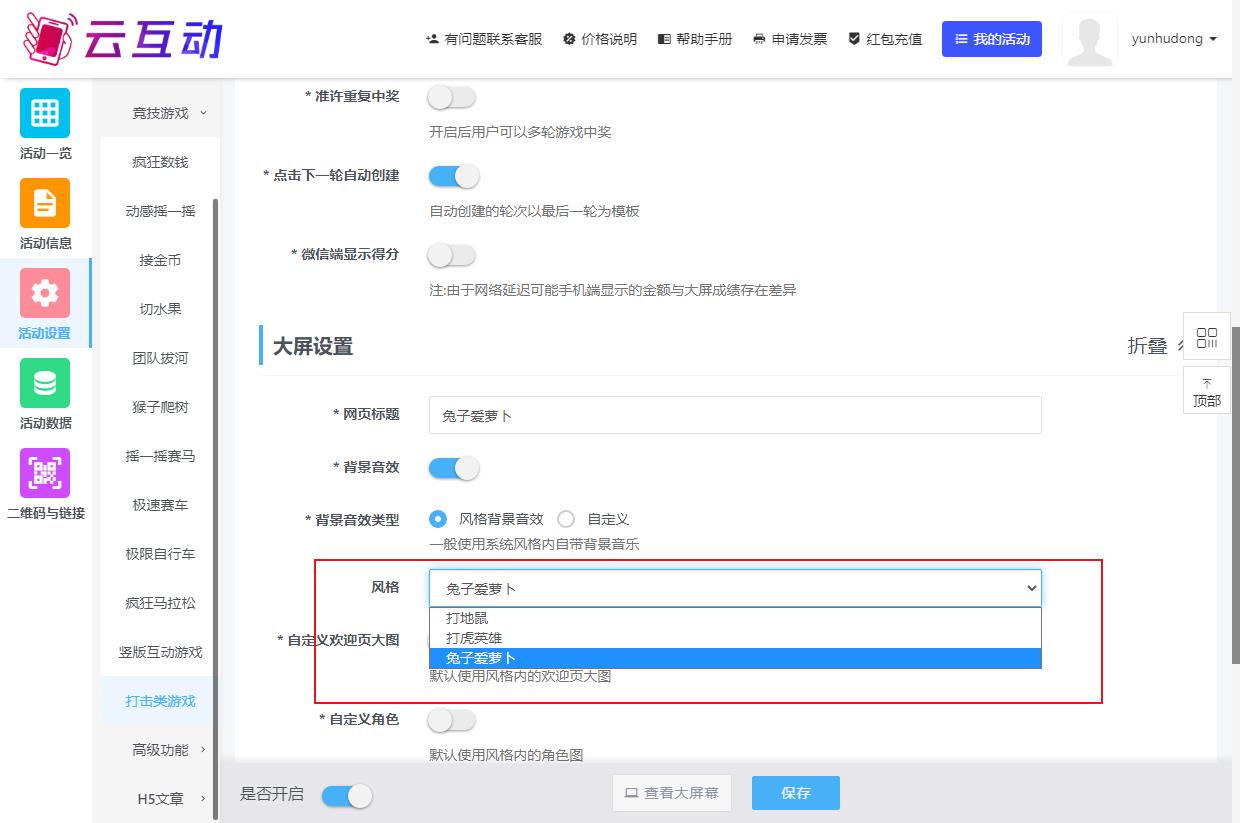The image size is (1240, 823).
Task: Open the 接金币 sidebar item
Action: click(160, 260)
